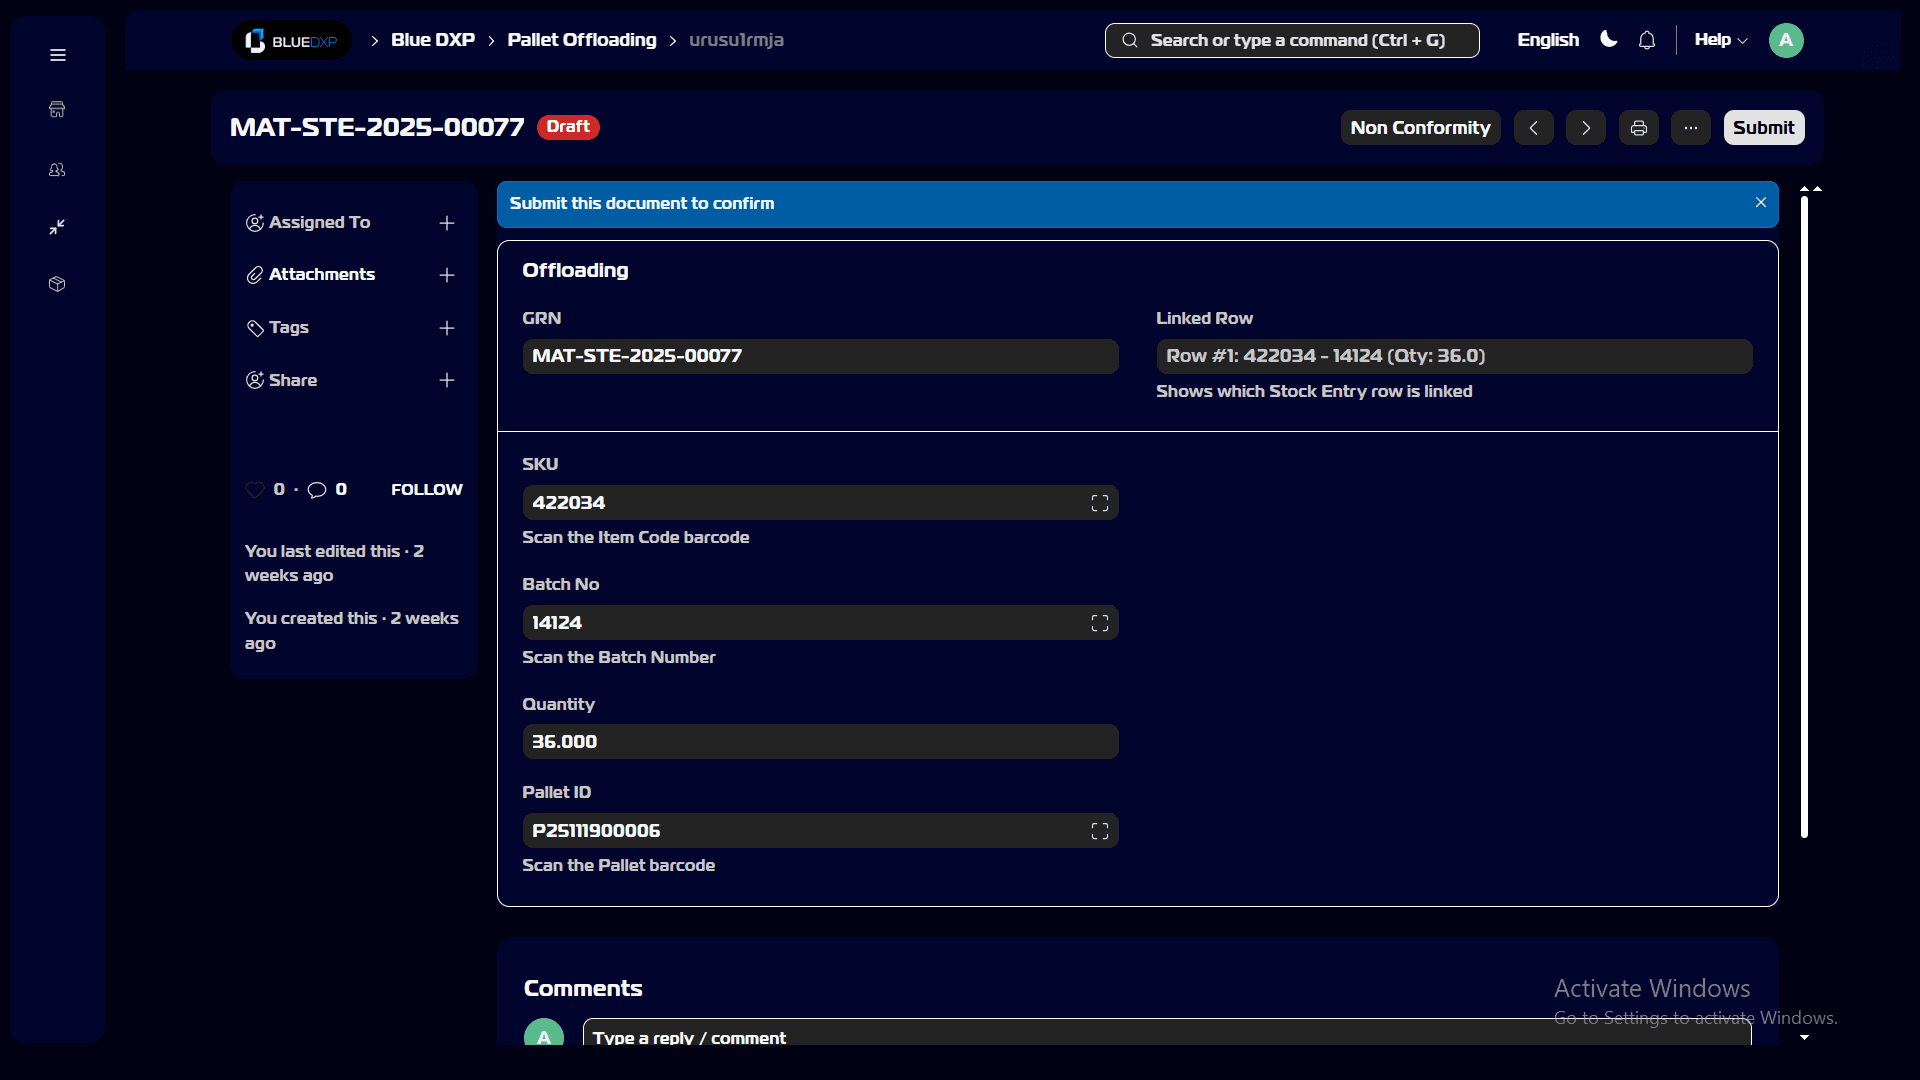The image size is (1920, 1080).
Task: Toggle Follow on this document
Action: (425, 489)
